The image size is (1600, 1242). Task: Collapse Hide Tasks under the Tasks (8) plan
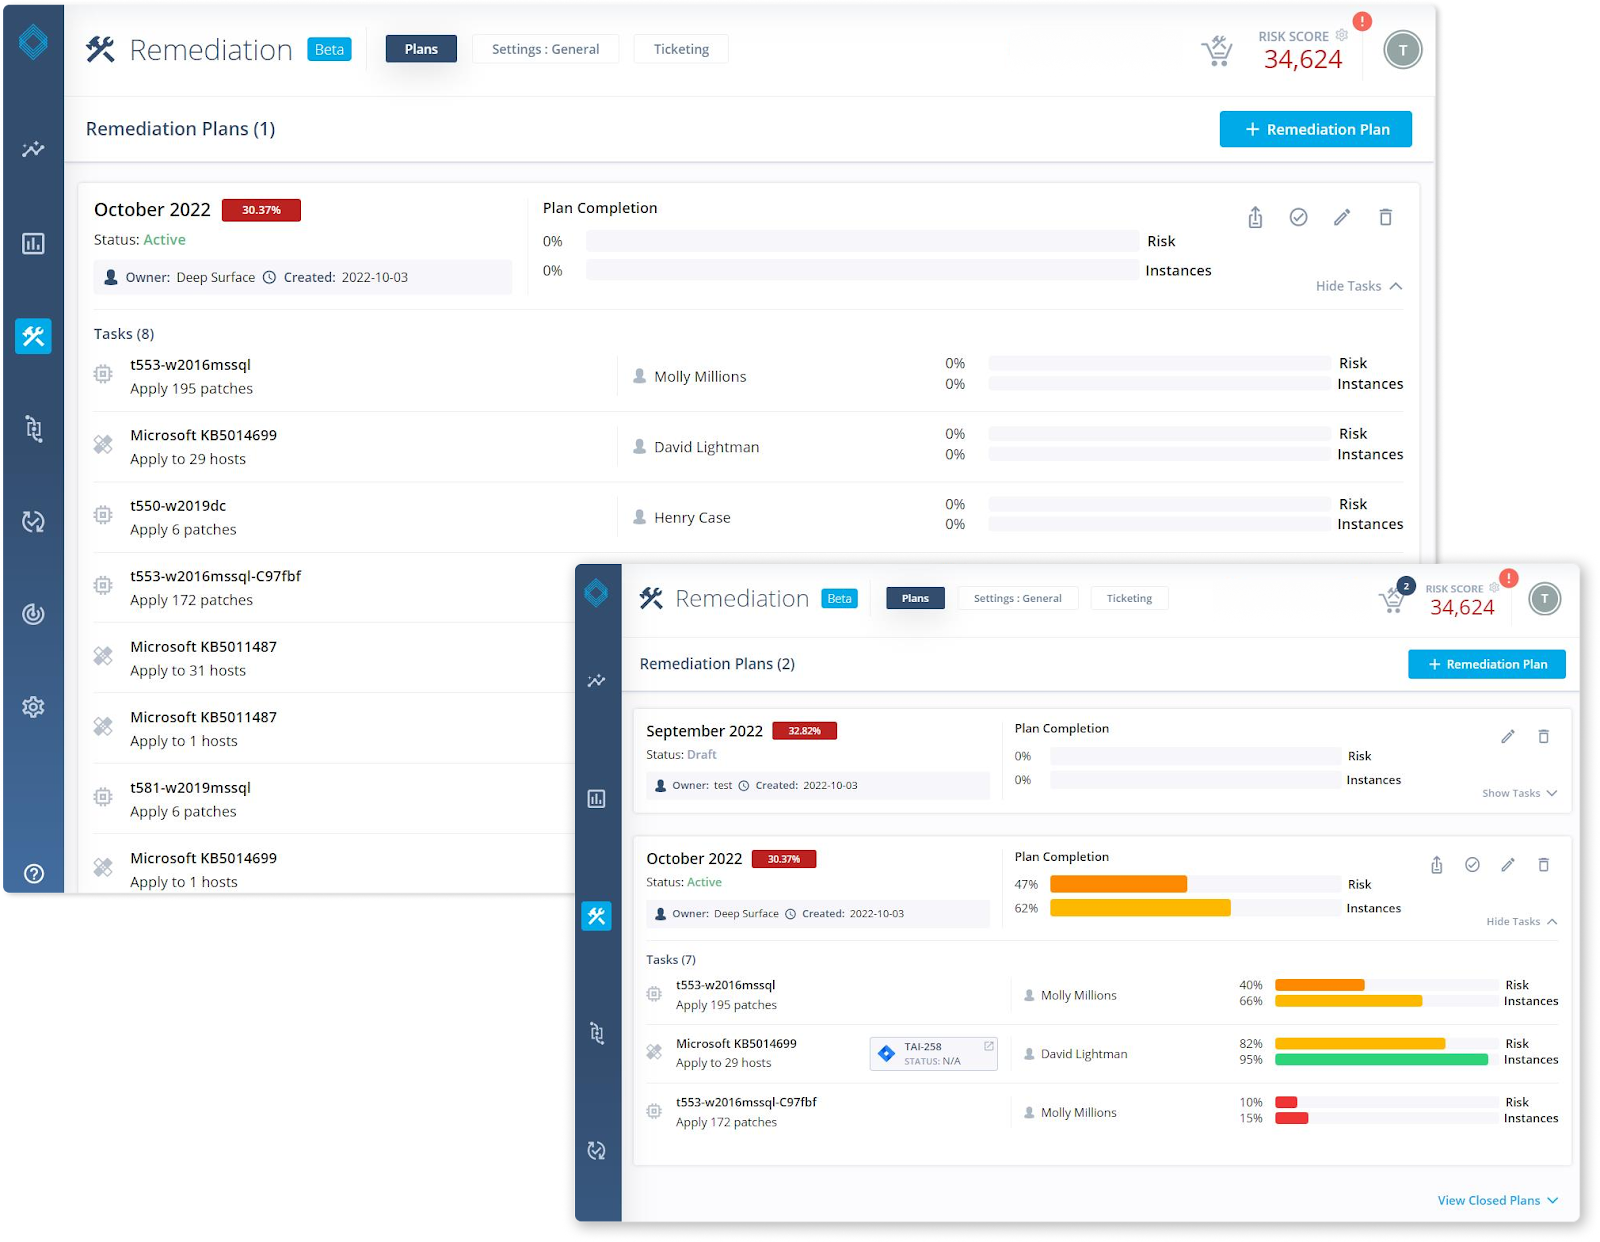click(x=1358, y=286)
